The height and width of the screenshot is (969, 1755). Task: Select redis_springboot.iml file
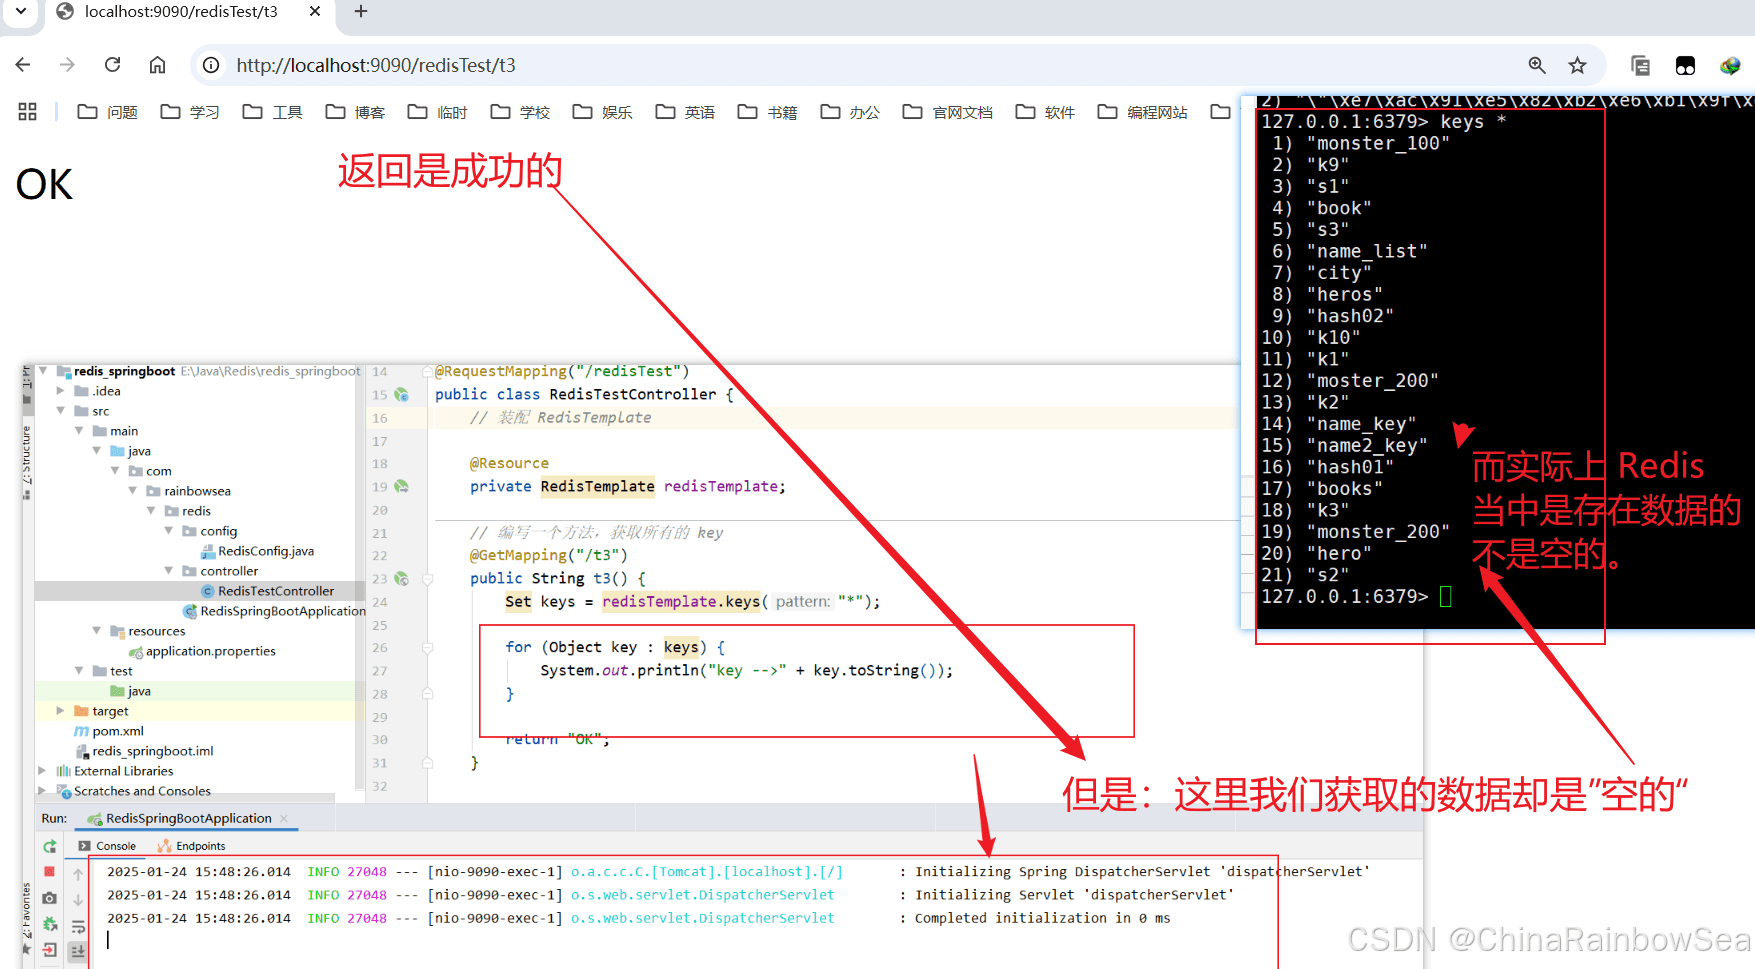point(145,751)
